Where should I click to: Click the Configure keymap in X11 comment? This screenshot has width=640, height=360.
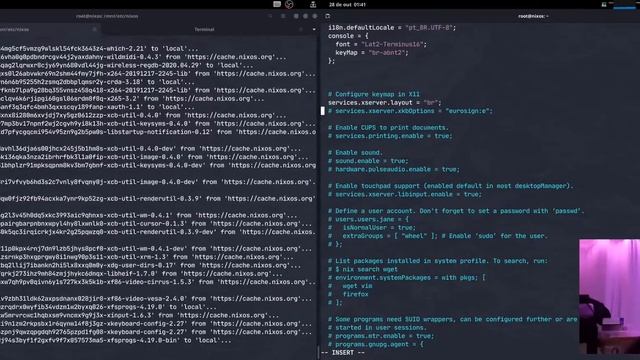[373, 94]
